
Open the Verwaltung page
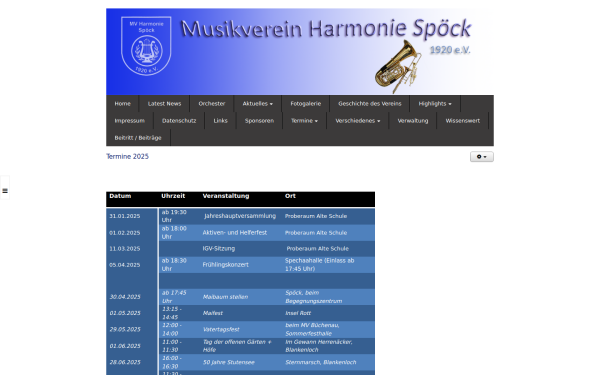(x=413, y=121)
